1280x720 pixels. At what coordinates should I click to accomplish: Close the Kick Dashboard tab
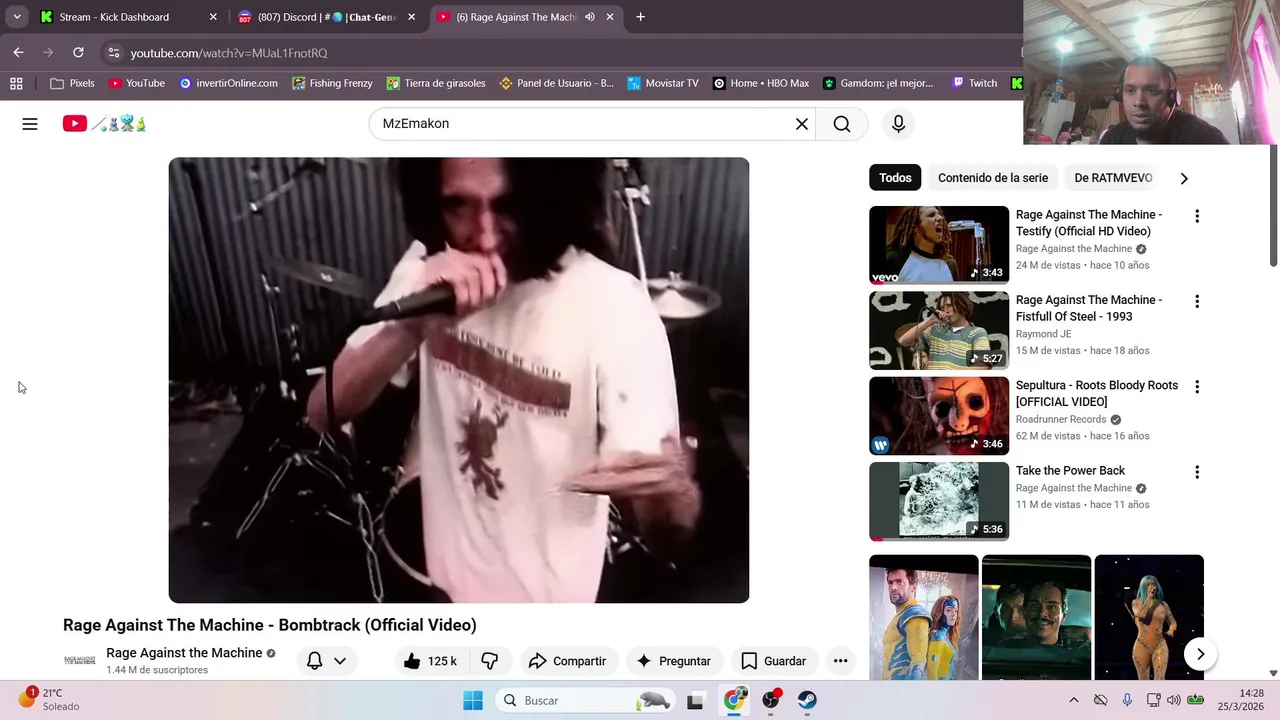[212, 17]
